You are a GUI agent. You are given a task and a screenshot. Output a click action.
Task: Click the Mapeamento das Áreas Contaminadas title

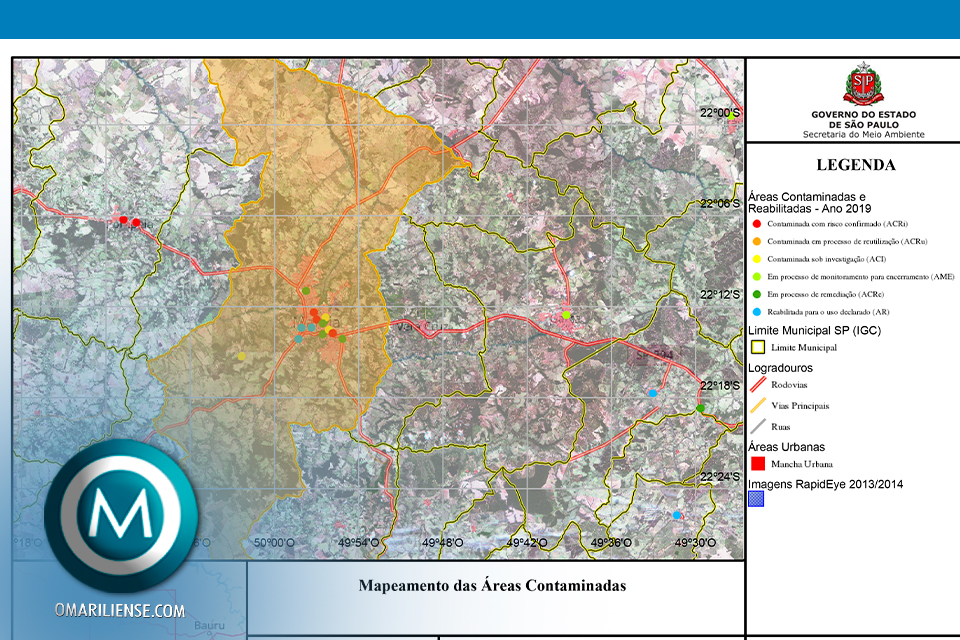point(492,586)
